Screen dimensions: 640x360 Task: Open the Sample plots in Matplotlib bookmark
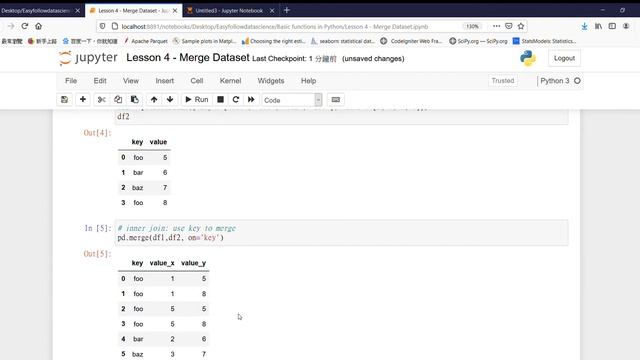[205, 41]
